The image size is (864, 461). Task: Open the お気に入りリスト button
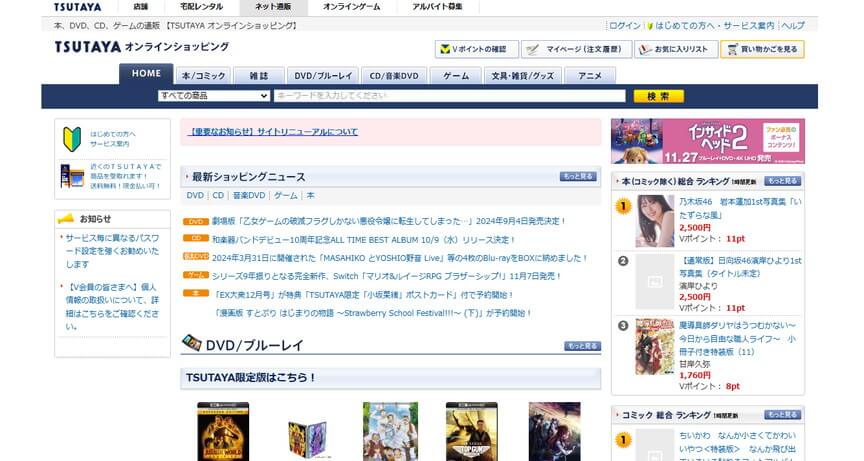(x=676, y=49)
